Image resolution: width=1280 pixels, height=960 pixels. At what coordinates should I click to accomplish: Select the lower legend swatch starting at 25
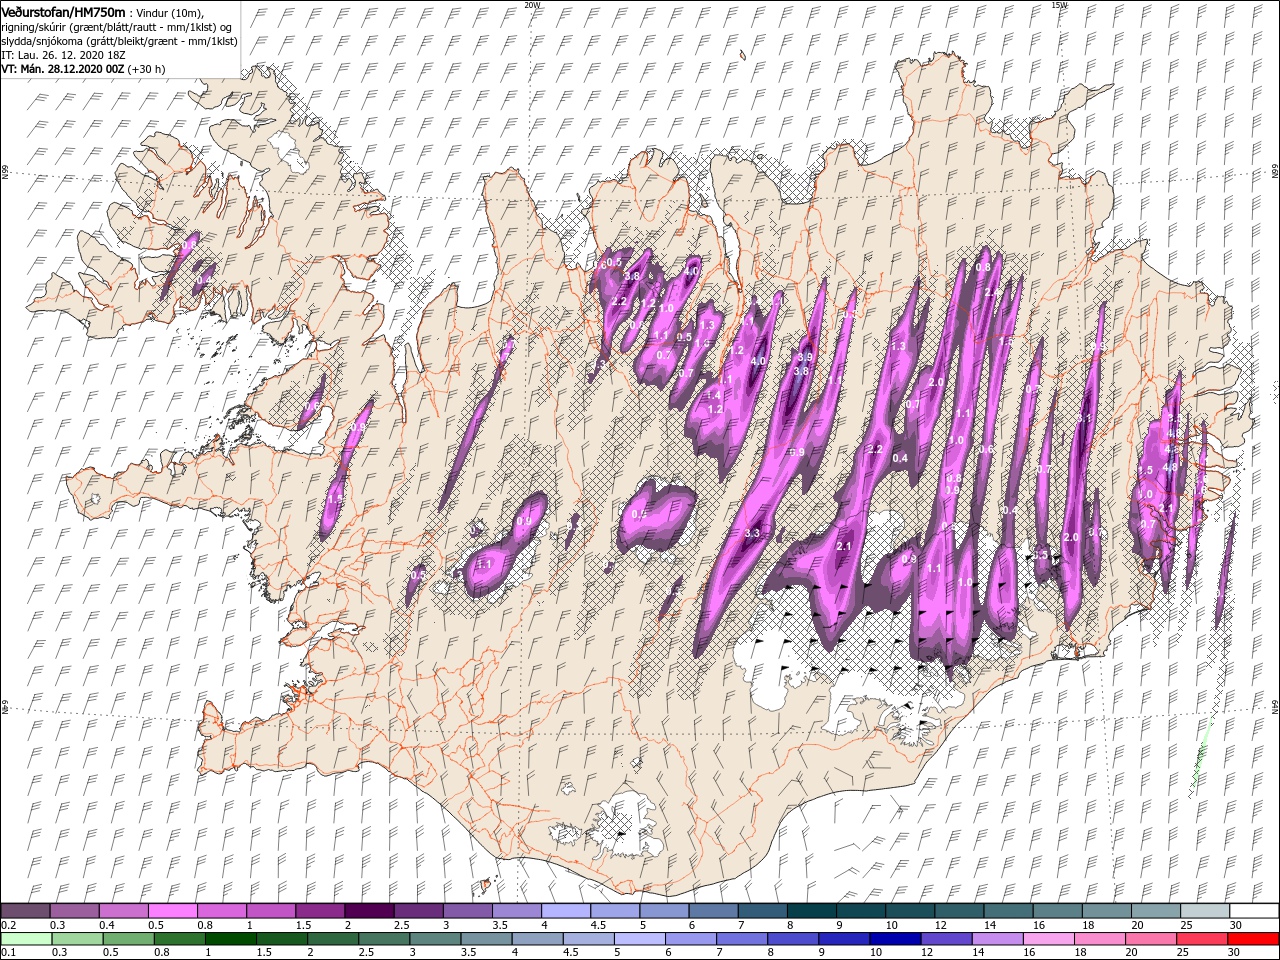click(x=1203, y=939)
